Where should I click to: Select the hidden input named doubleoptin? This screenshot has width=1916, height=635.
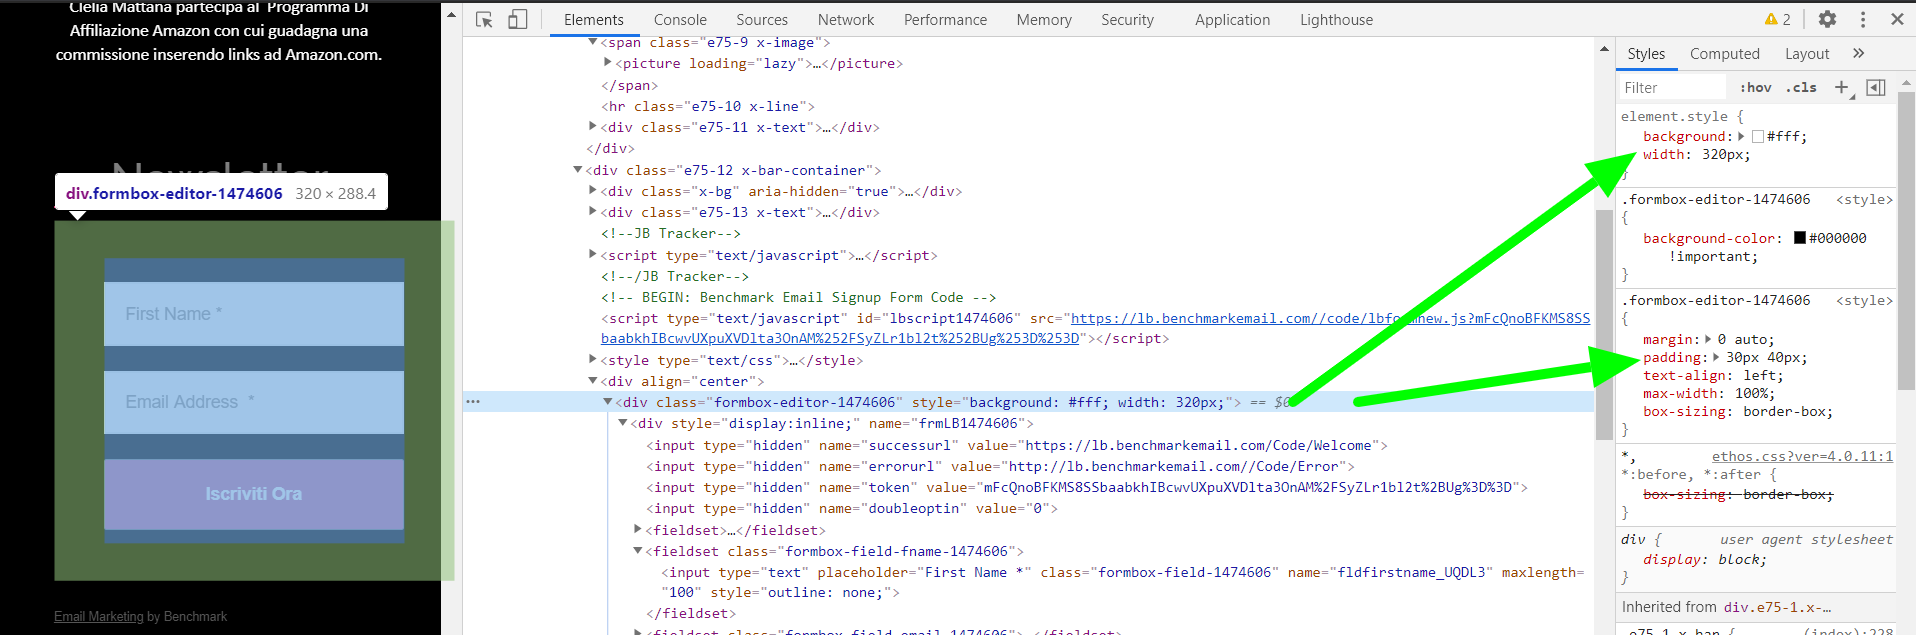click(x=852, y=508)
